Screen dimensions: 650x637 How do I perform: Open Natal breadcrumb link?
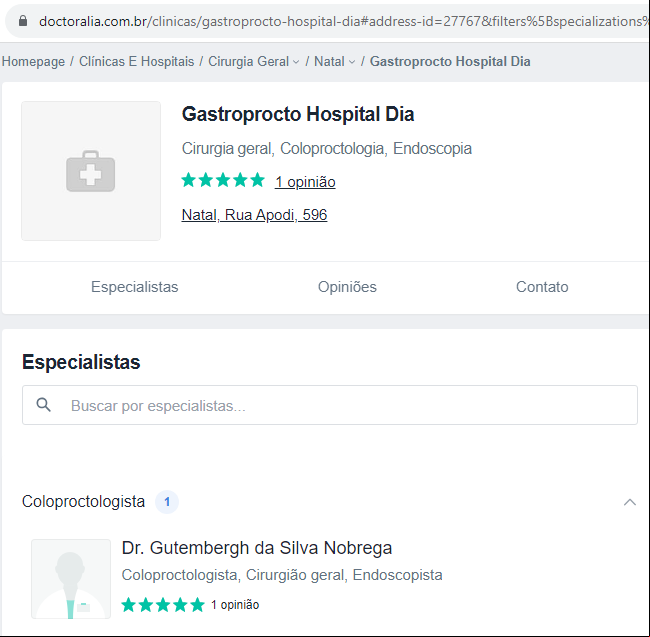(x=329, y=61)
